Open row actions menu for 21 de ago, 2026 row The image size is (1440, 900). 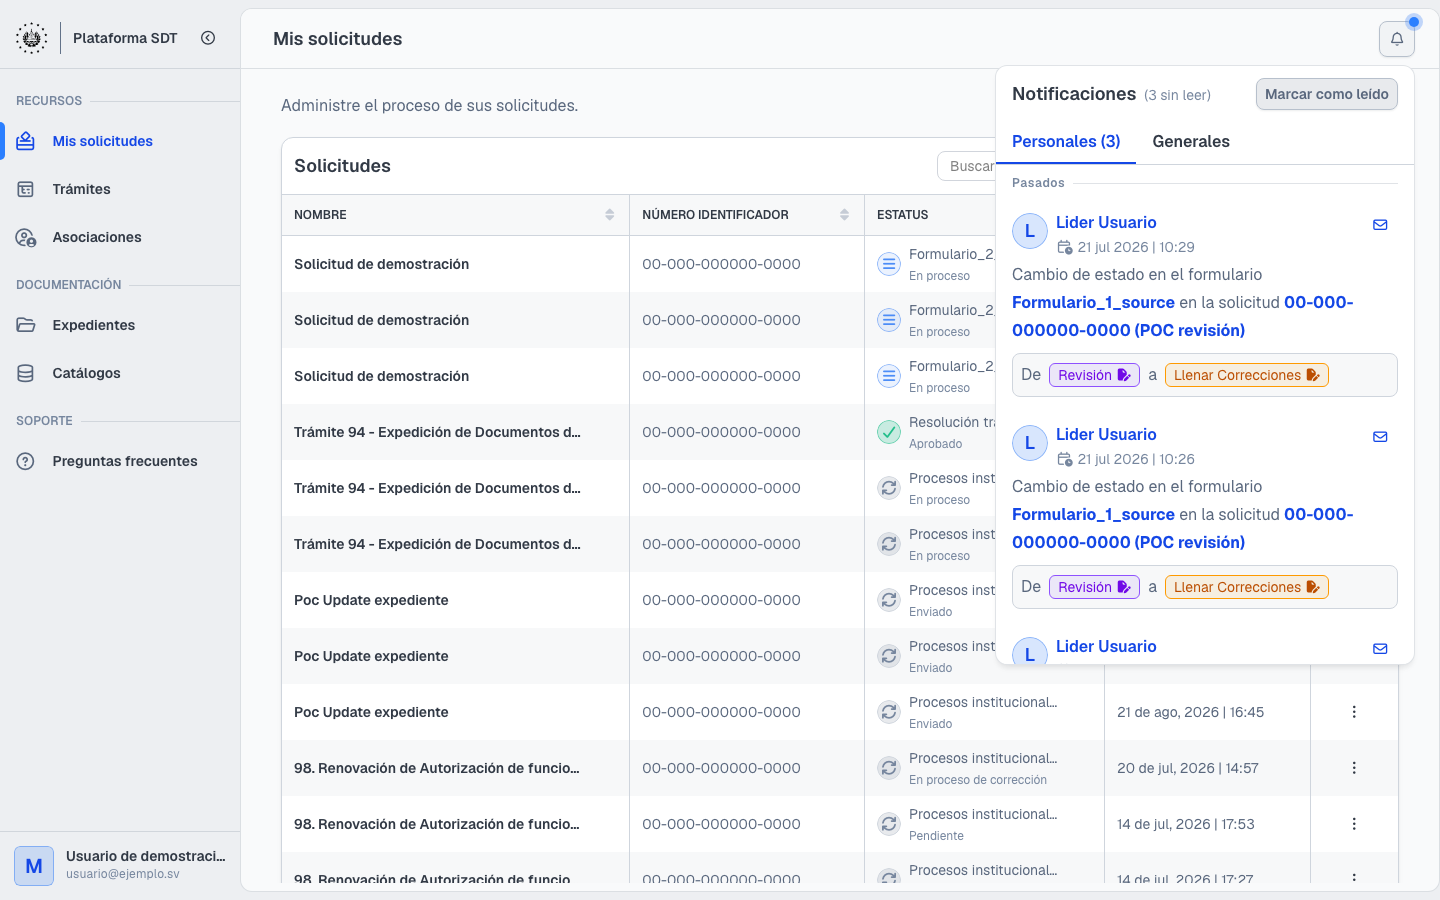click(x=1354, y=712)
